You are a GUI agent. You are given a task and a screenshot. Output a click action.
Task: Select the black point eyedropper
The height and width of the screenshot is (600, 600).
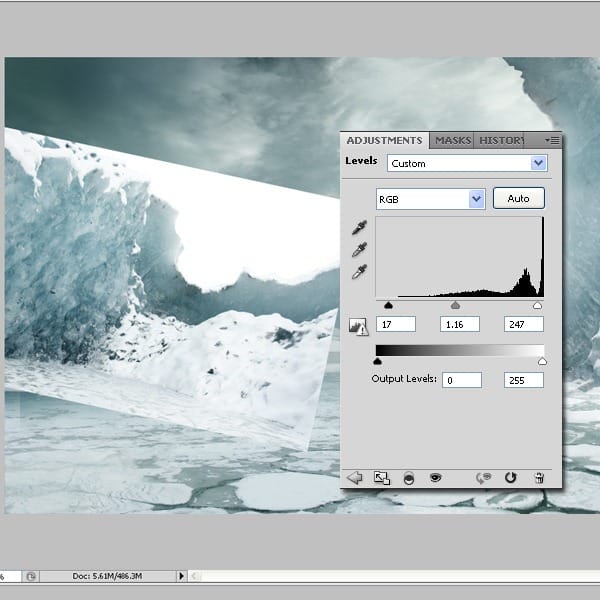[358, 228]
